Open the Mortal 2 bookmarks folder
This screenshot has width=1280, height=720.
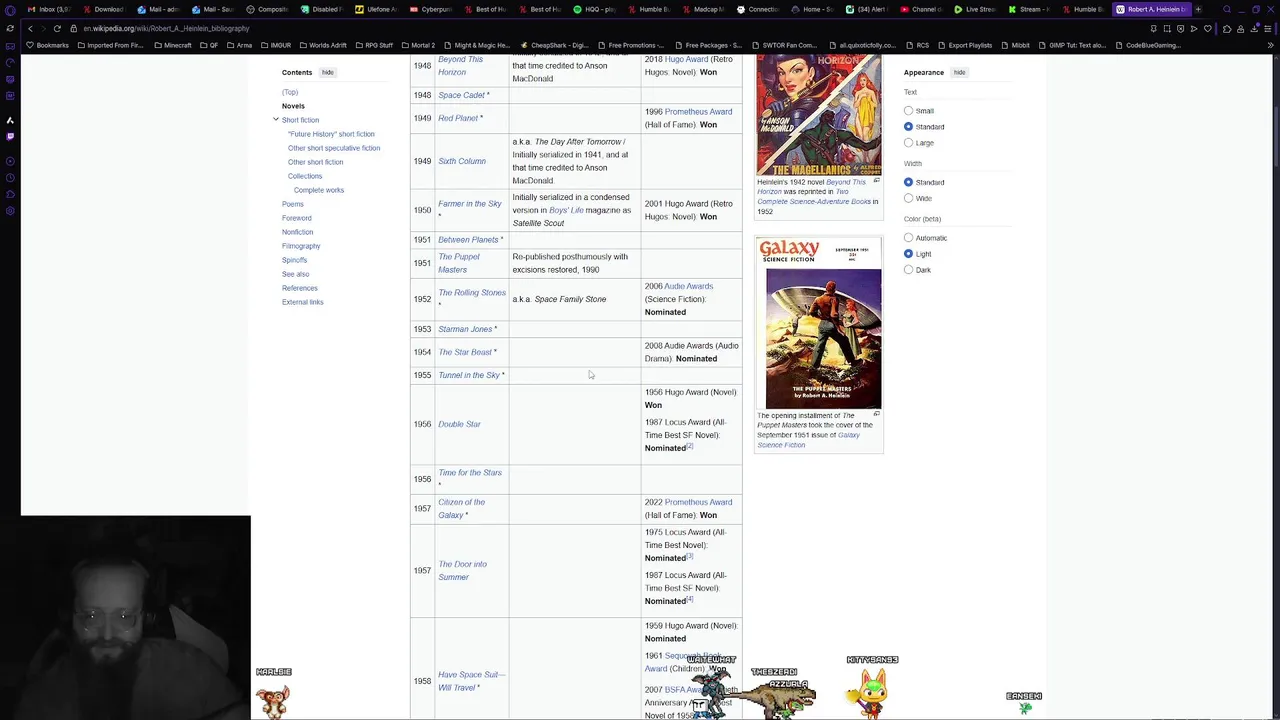click(x=417, y=45)
